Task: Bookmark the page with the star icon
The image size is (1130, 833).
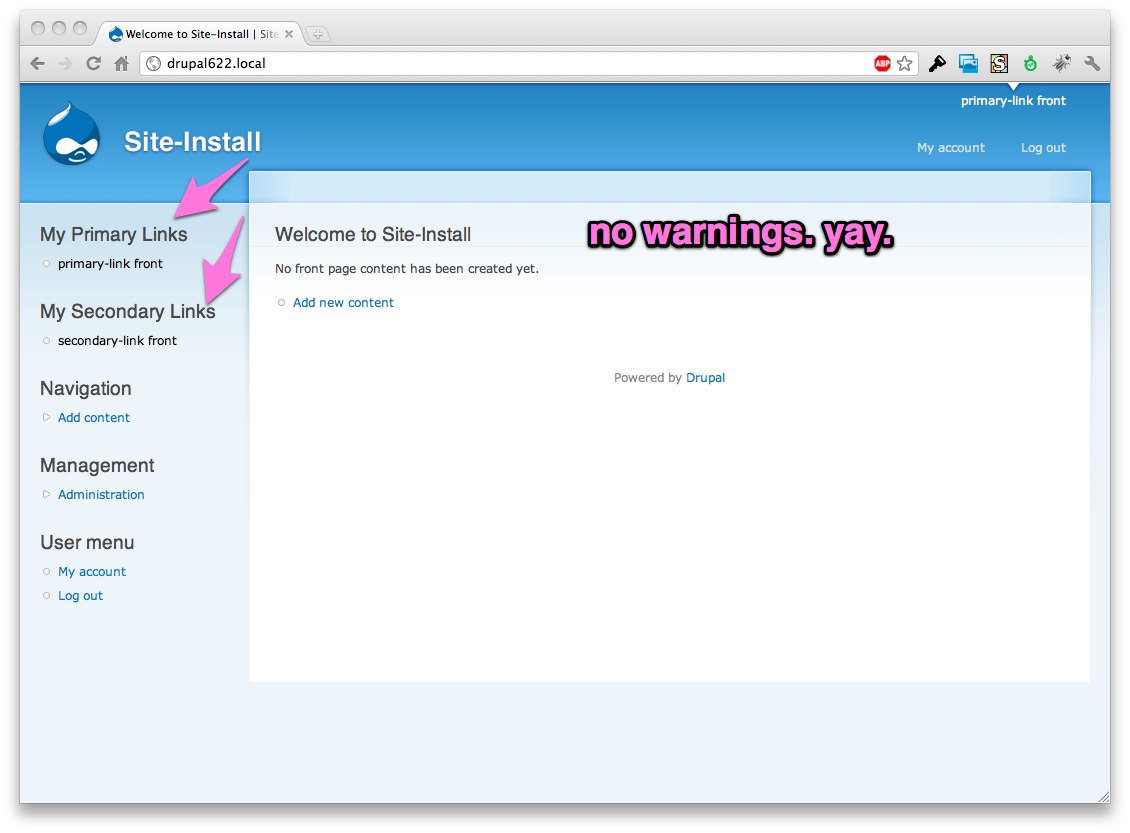Action: tap(904, 63)
